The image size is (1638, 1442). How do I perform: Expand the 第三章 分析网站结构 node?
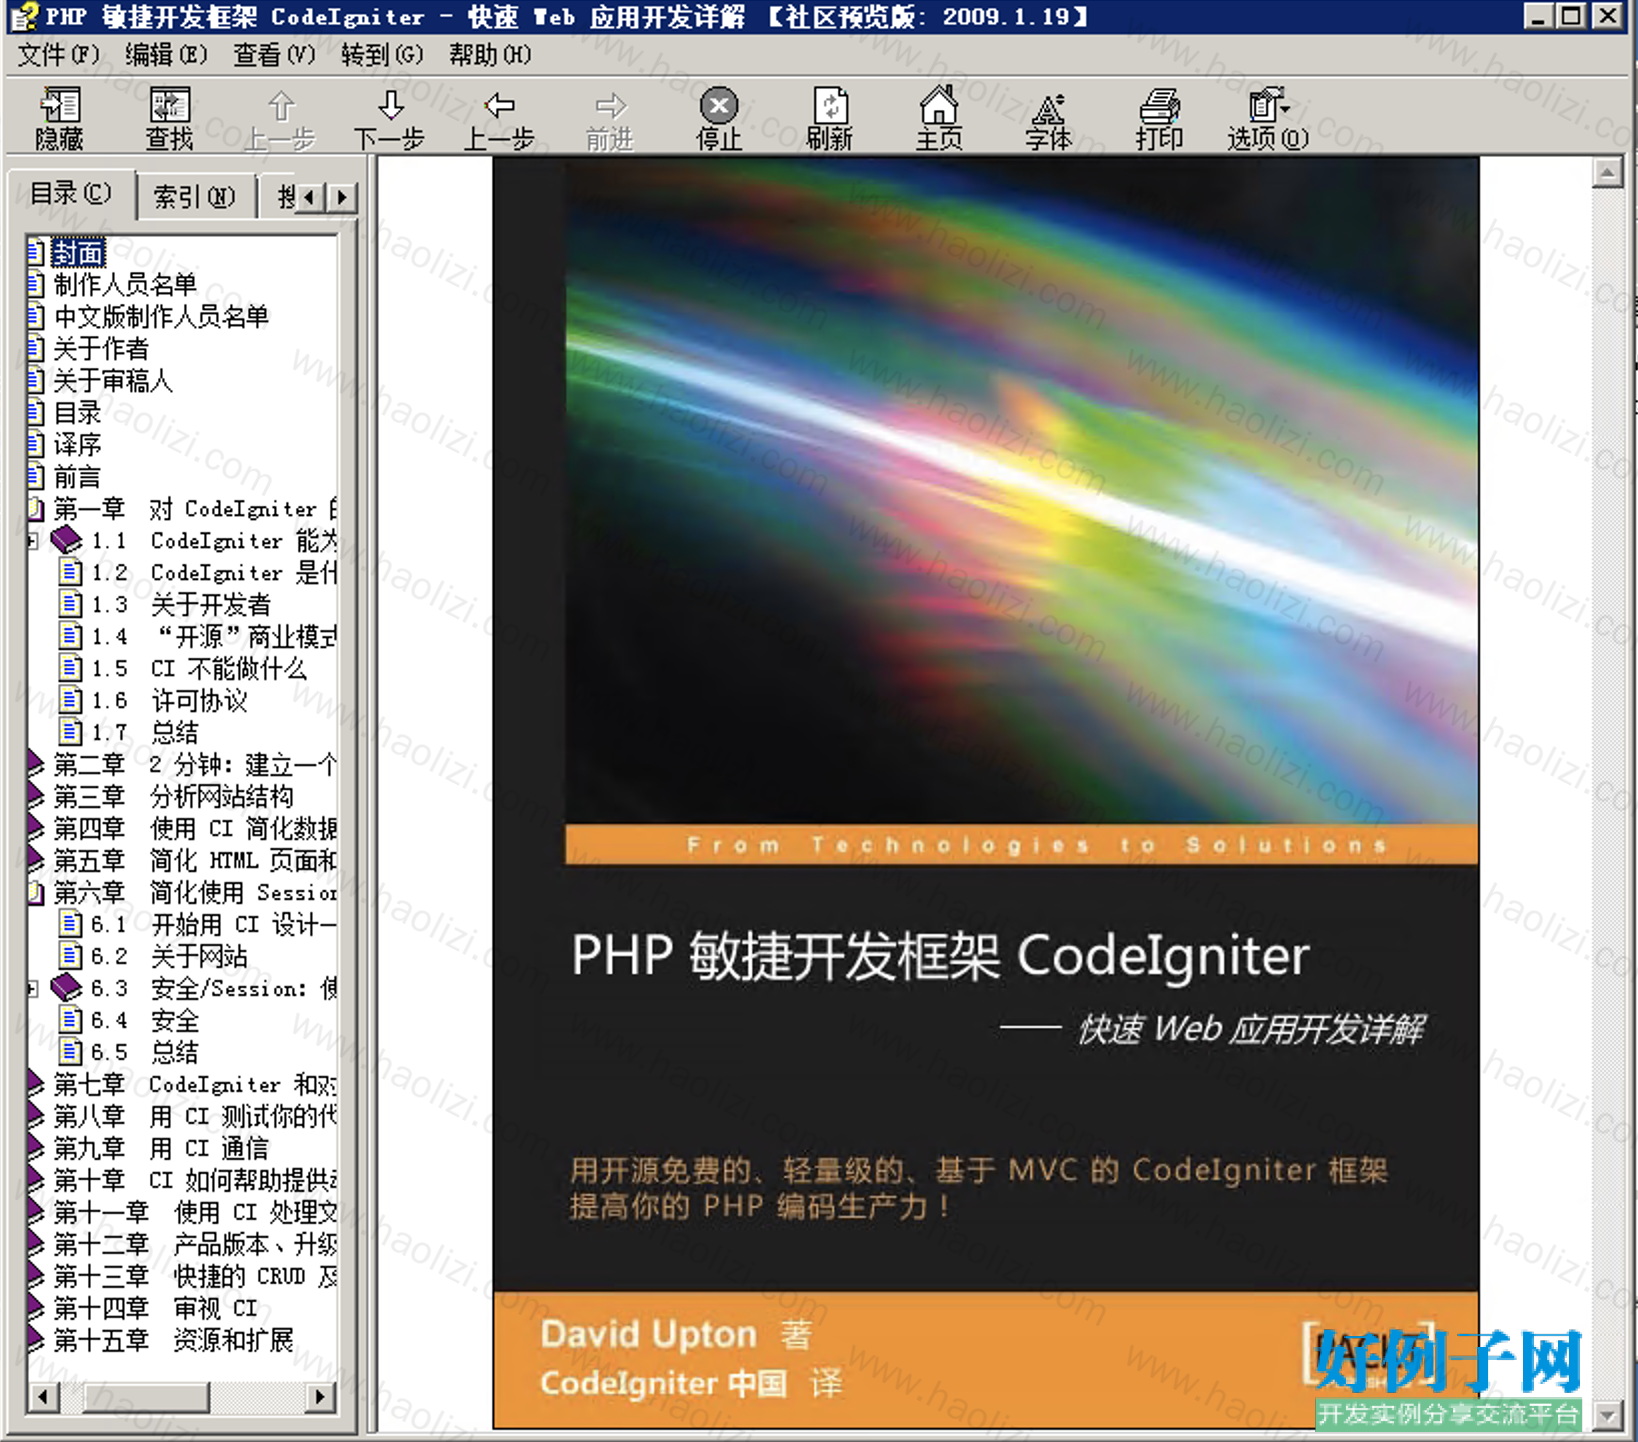click(x=36, y=796)
